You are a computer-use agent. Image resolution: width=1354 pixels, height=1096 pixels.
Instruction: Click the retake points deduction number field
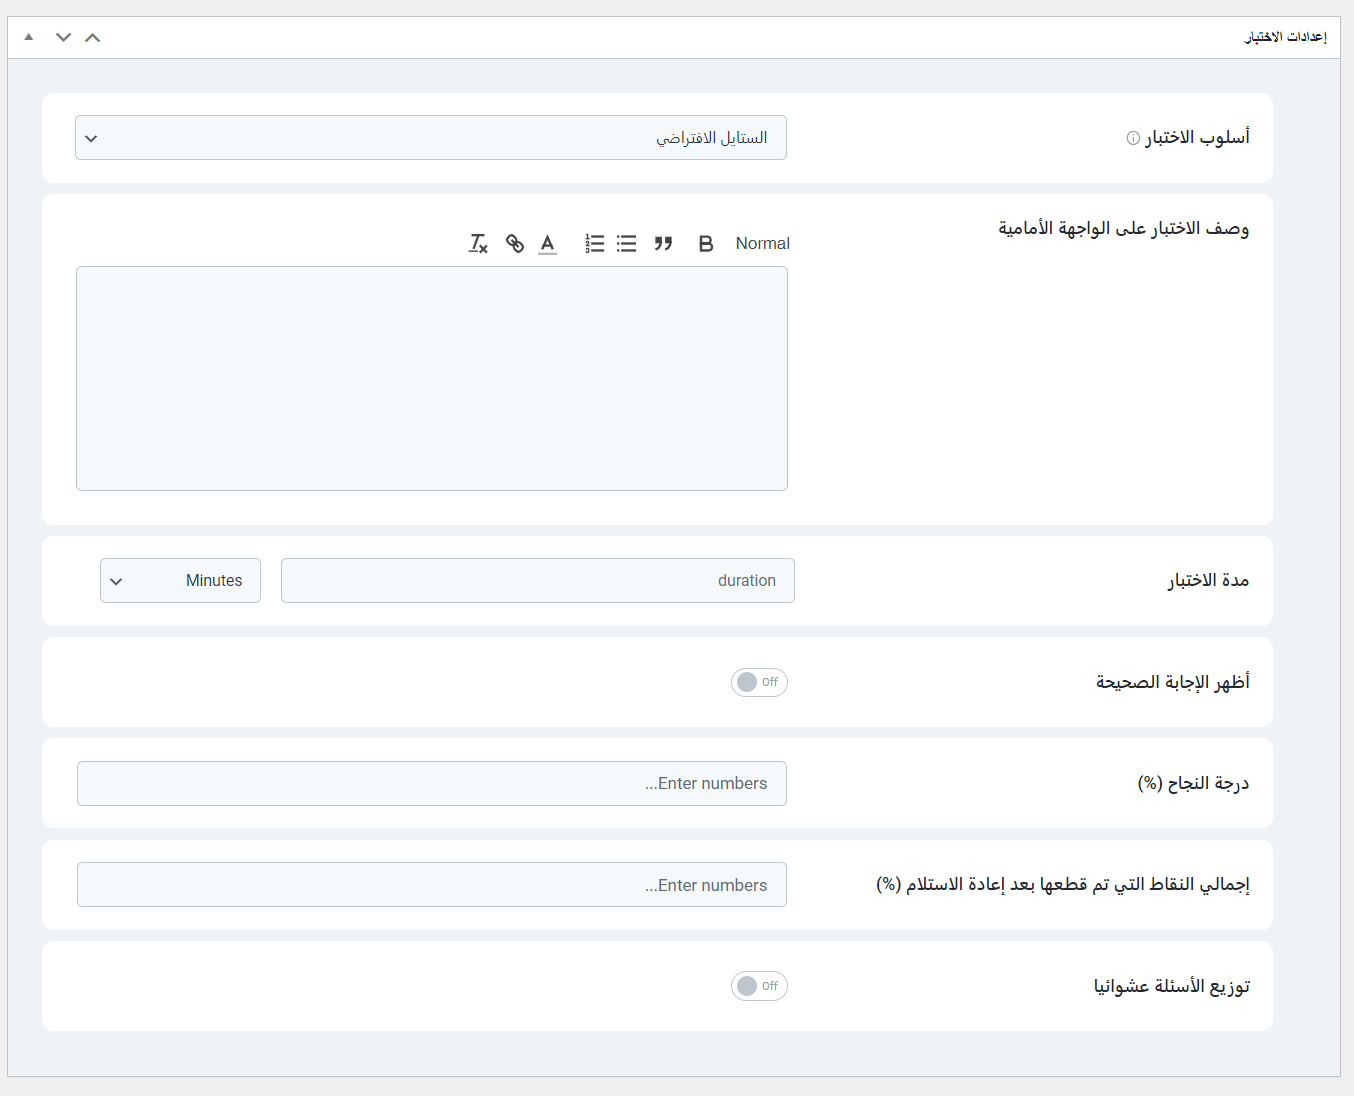tap(432, 885)
